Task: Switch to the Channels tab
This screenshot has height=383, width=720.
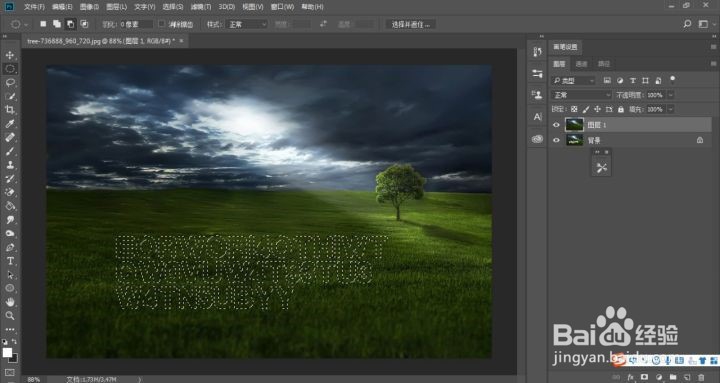Action: (581, 64)
